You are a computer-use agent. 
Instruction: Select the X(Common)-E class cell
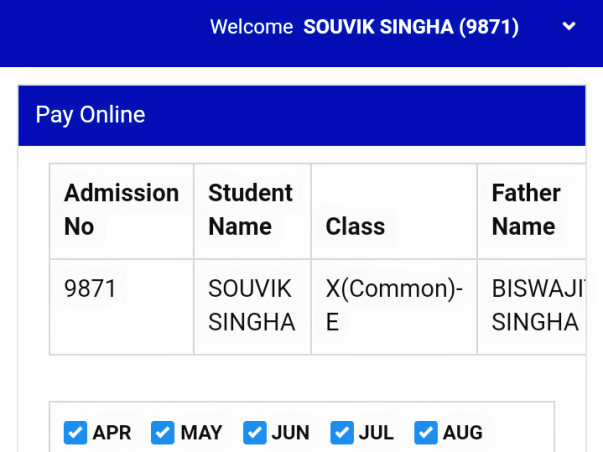click(394, 307)
